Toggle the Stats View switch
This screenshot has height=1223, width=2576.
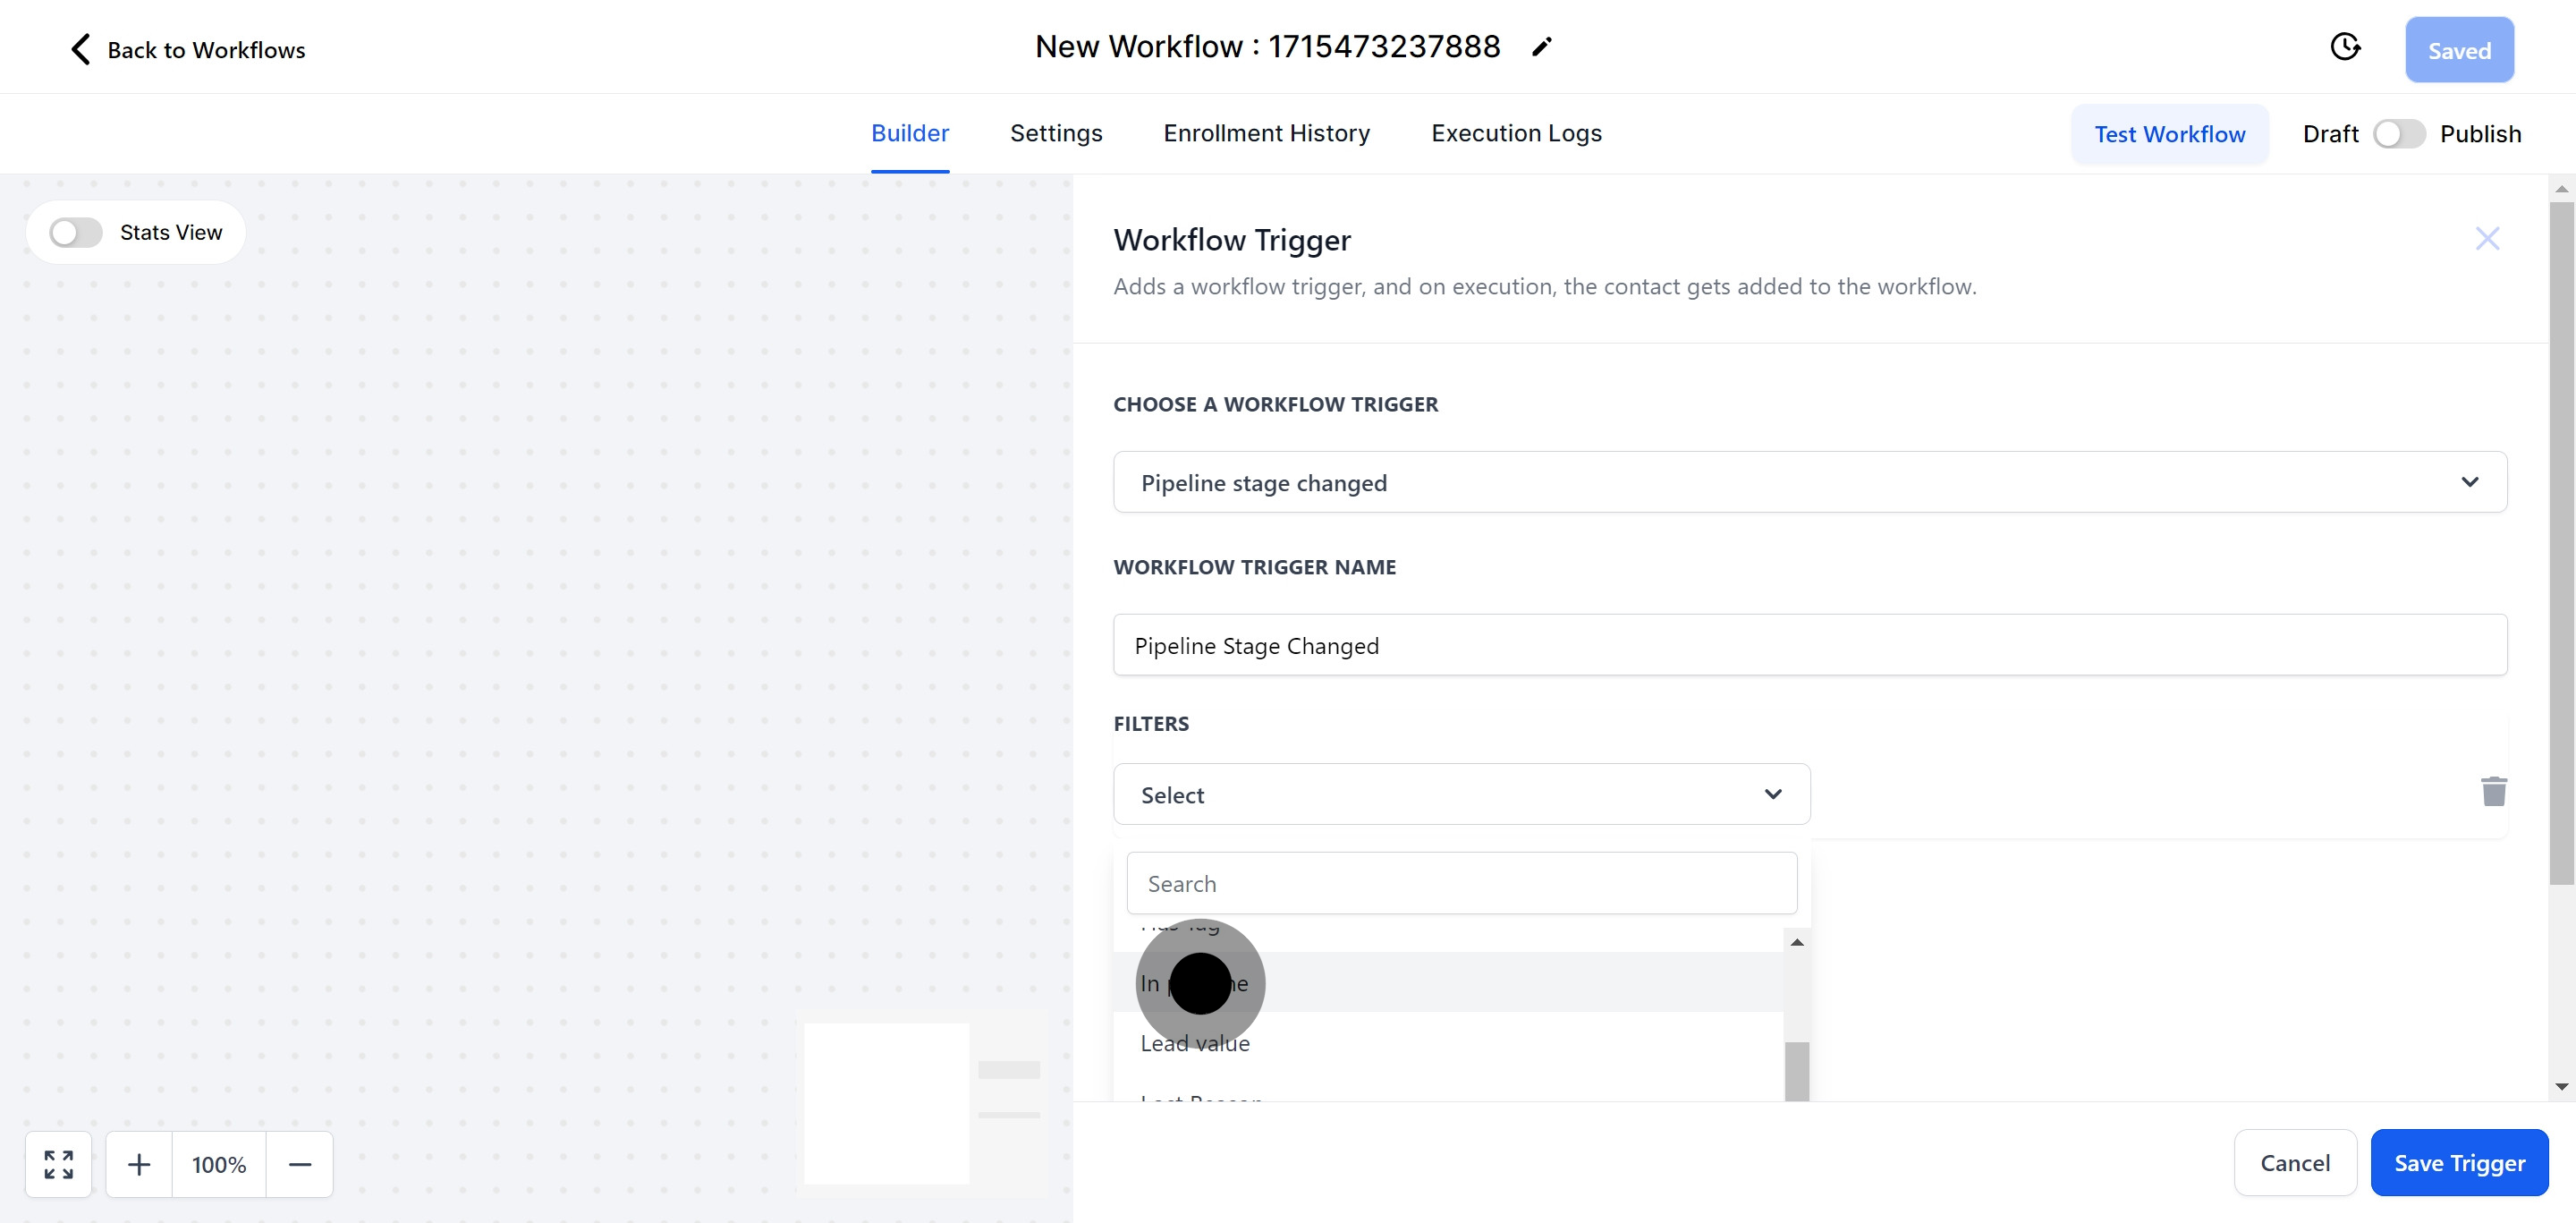point(77,233)
